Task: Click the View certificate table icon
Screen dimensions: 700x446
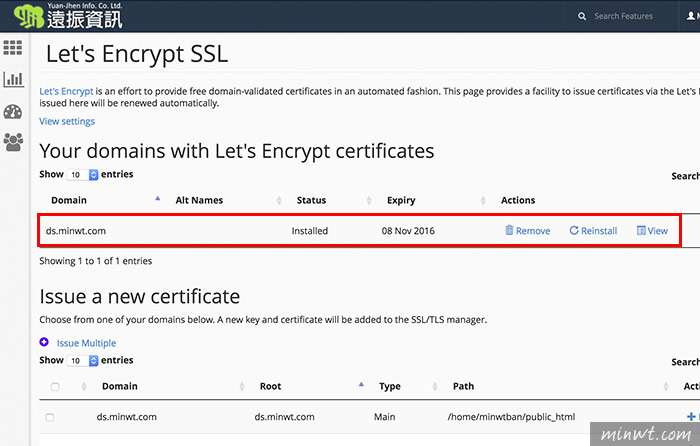Action: (x=641, y=230)
